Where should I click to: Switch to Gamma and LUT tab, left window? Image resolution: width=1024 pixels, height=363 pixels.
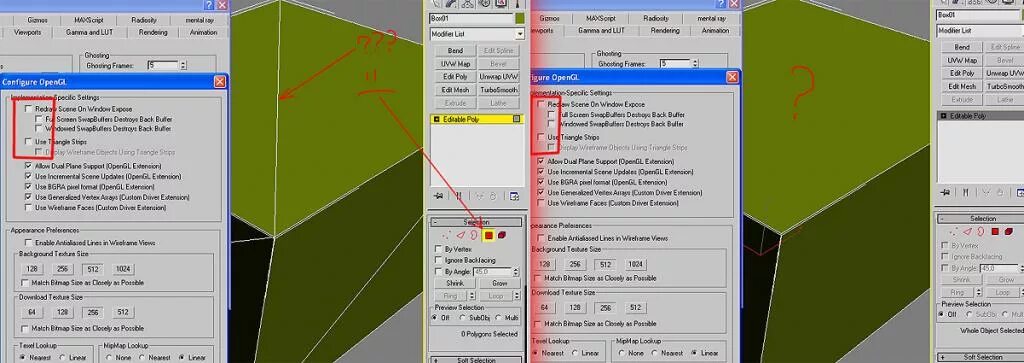89,32
